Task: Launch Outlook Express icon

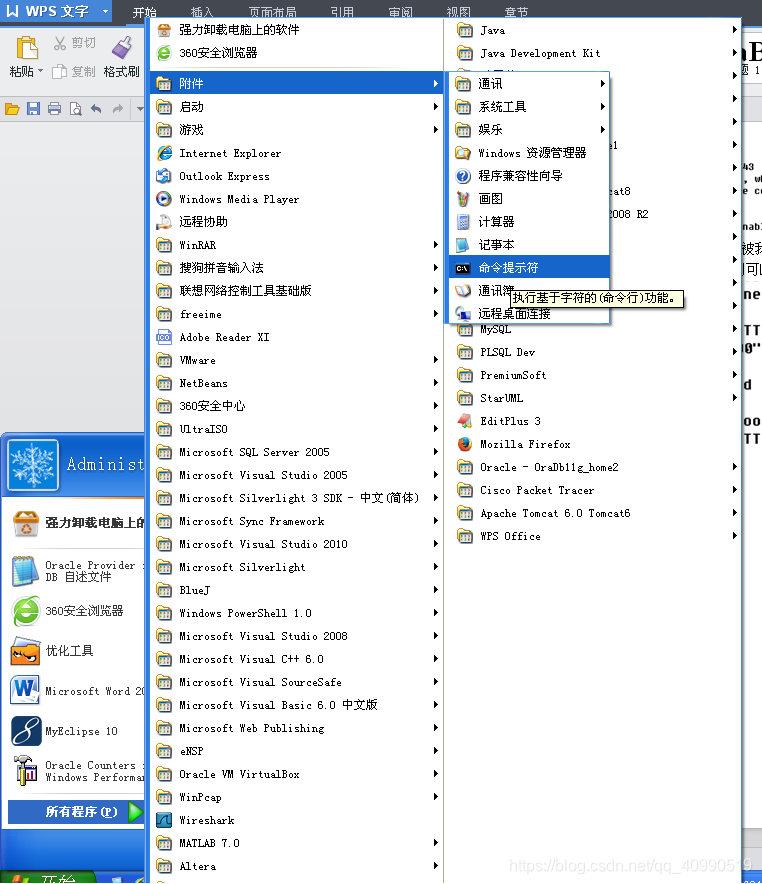Action: tap(164, 176)
